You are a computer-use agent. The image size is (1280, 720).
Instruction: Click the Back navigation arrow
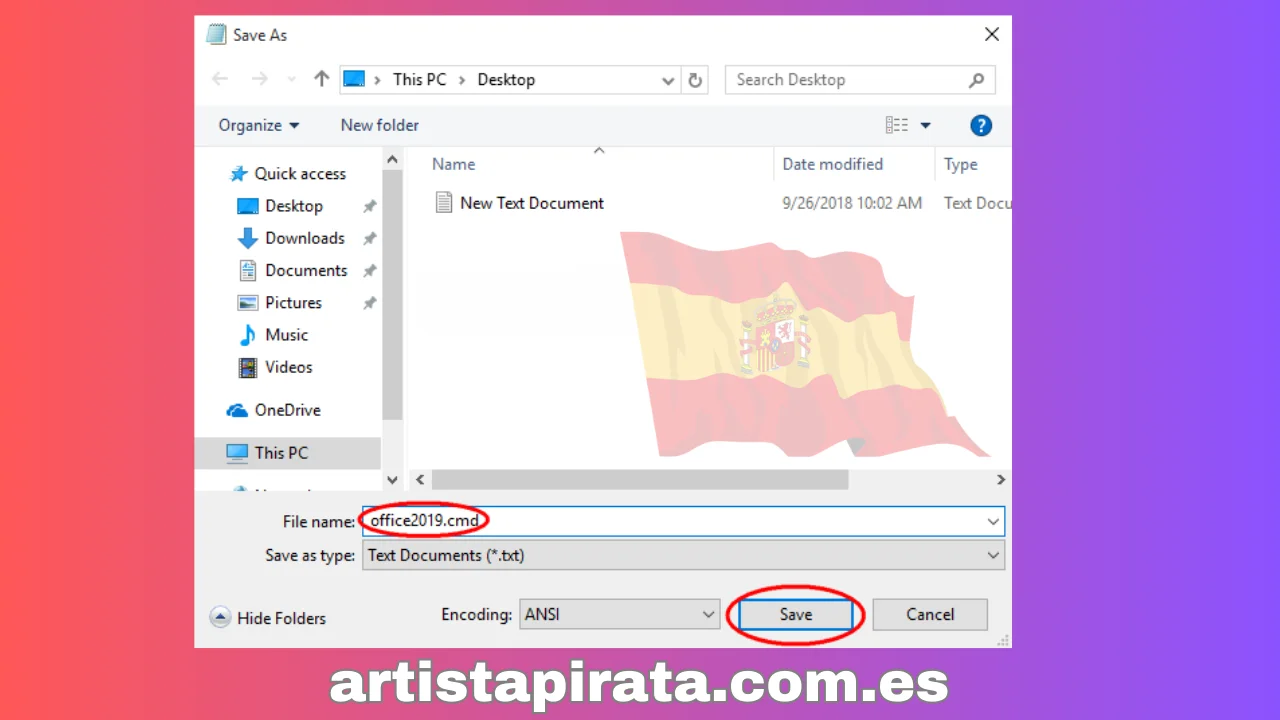221,79
